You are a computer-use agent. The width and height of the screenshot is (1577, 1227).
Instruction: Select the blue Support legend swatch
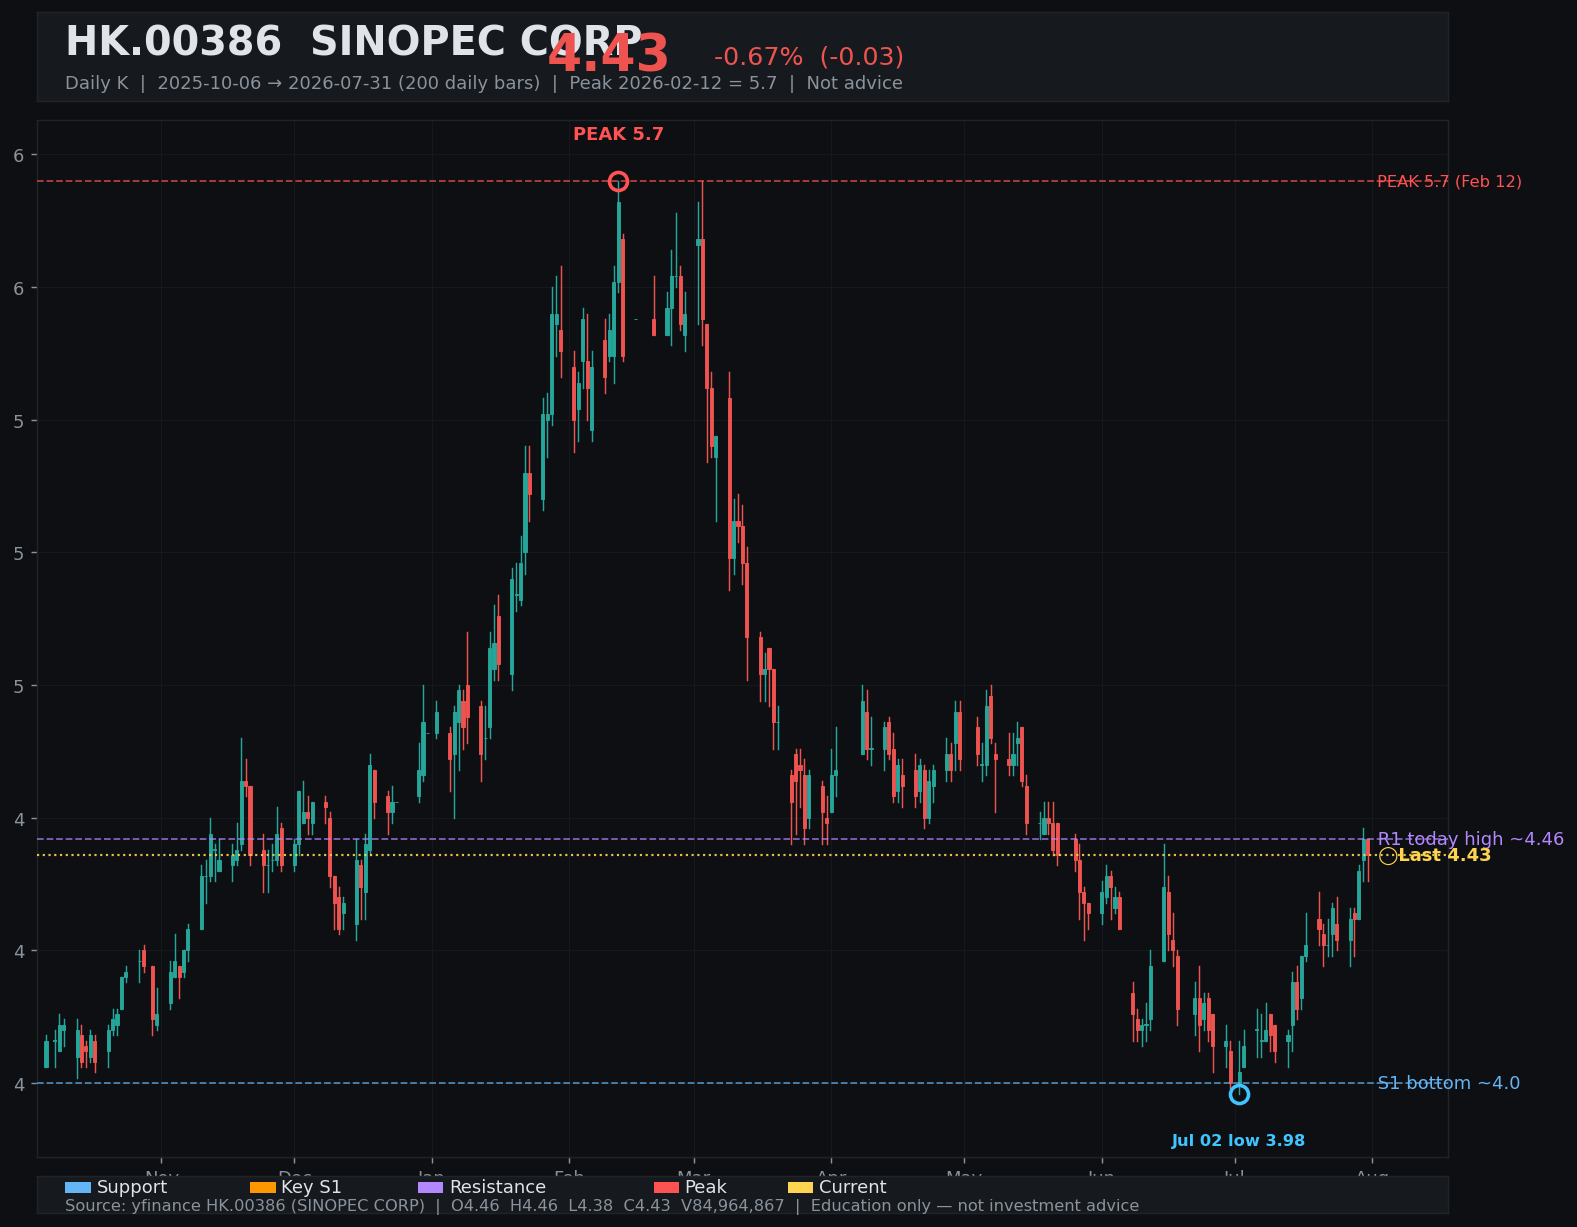[78, 1187]
